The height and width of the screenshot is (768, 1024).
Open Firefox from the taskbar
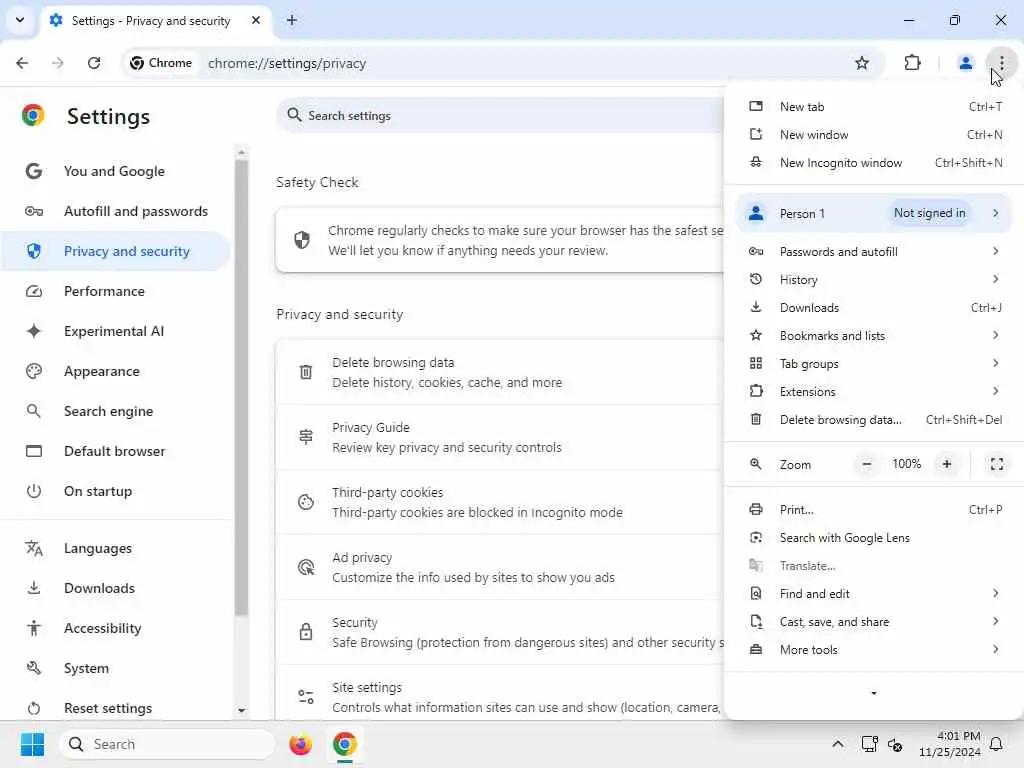tap(300, 744)
